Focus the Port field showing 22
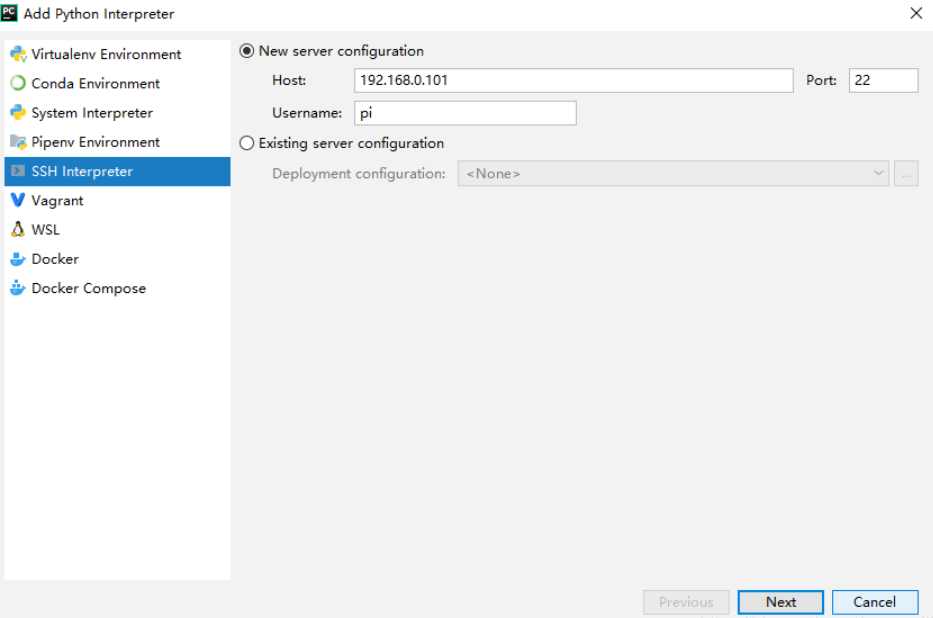 (x=884, y=80)
